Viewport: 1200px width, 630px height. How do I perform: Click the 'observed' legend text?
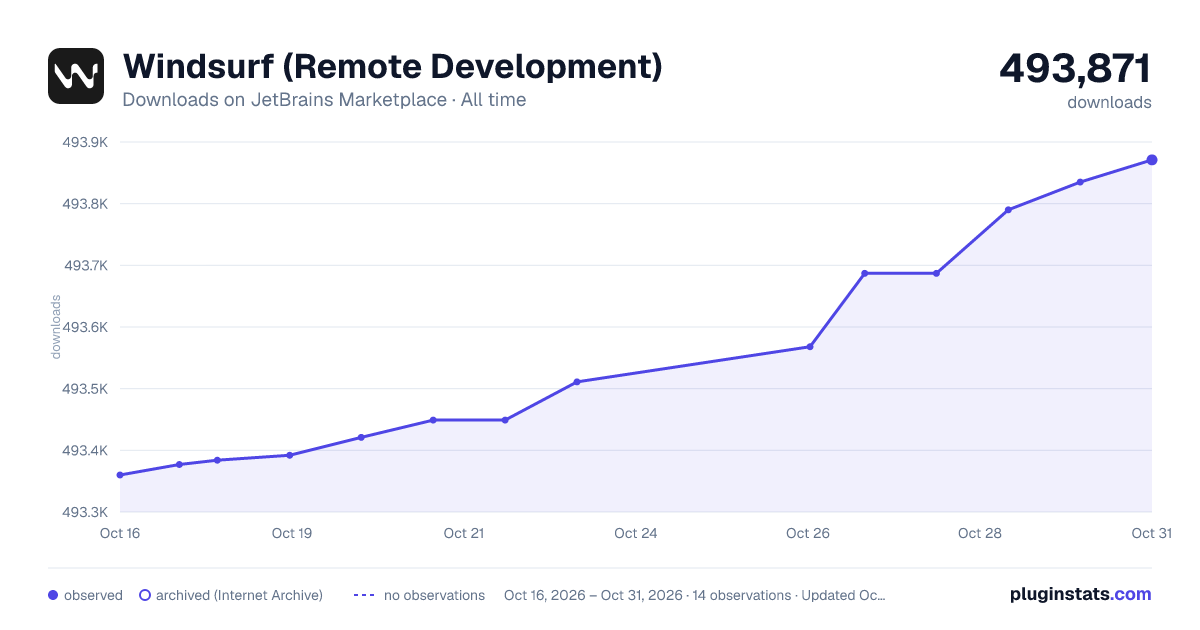[x=93, y=595]
